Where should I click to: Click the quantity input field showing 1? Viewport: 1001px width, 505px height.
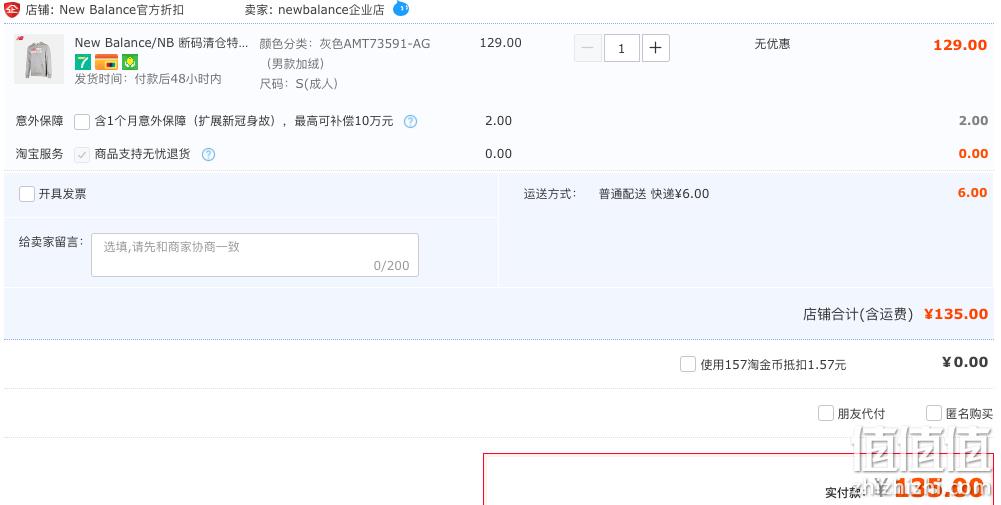(x=621, y=48)
